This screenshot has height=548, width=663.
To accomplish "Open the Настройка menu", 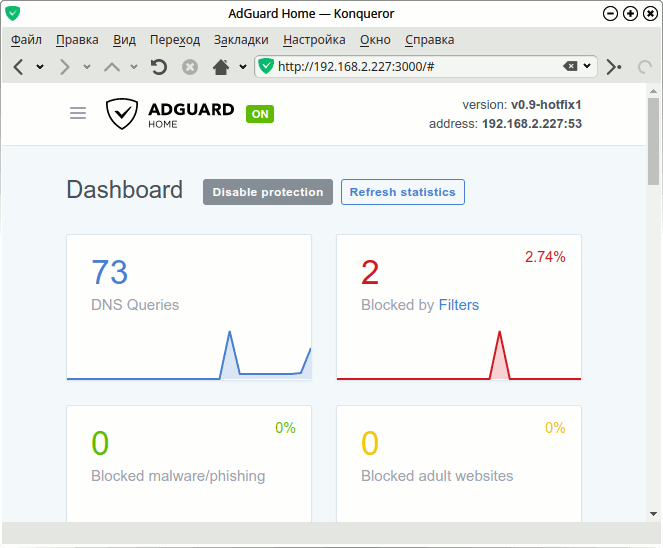I will pos(314,40).
